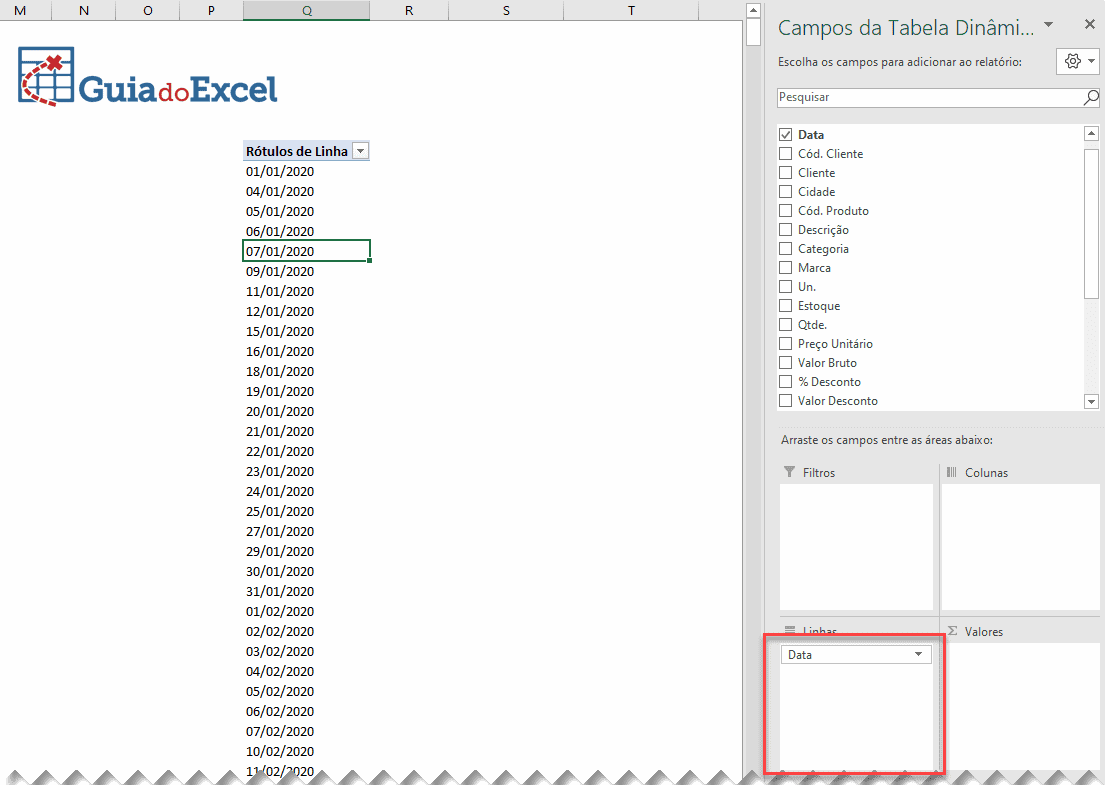
Task: Click the Valores sigma icon
Action: 952,631
